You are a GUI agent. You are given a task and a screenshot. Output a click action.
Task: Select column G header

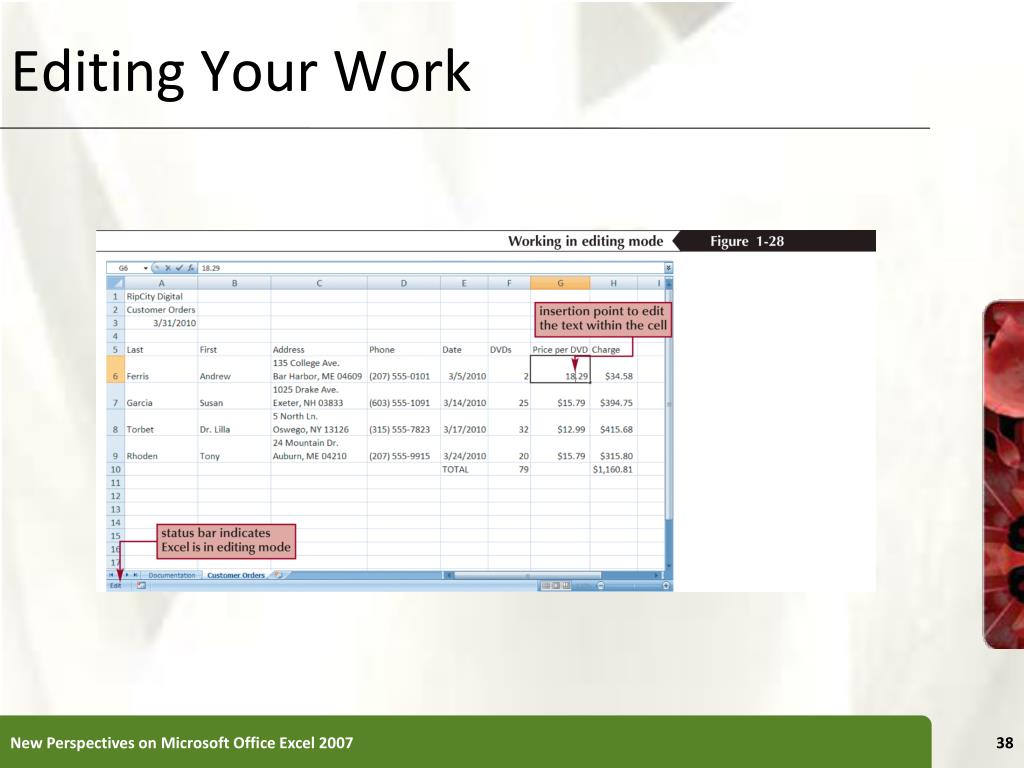(560, 283)
